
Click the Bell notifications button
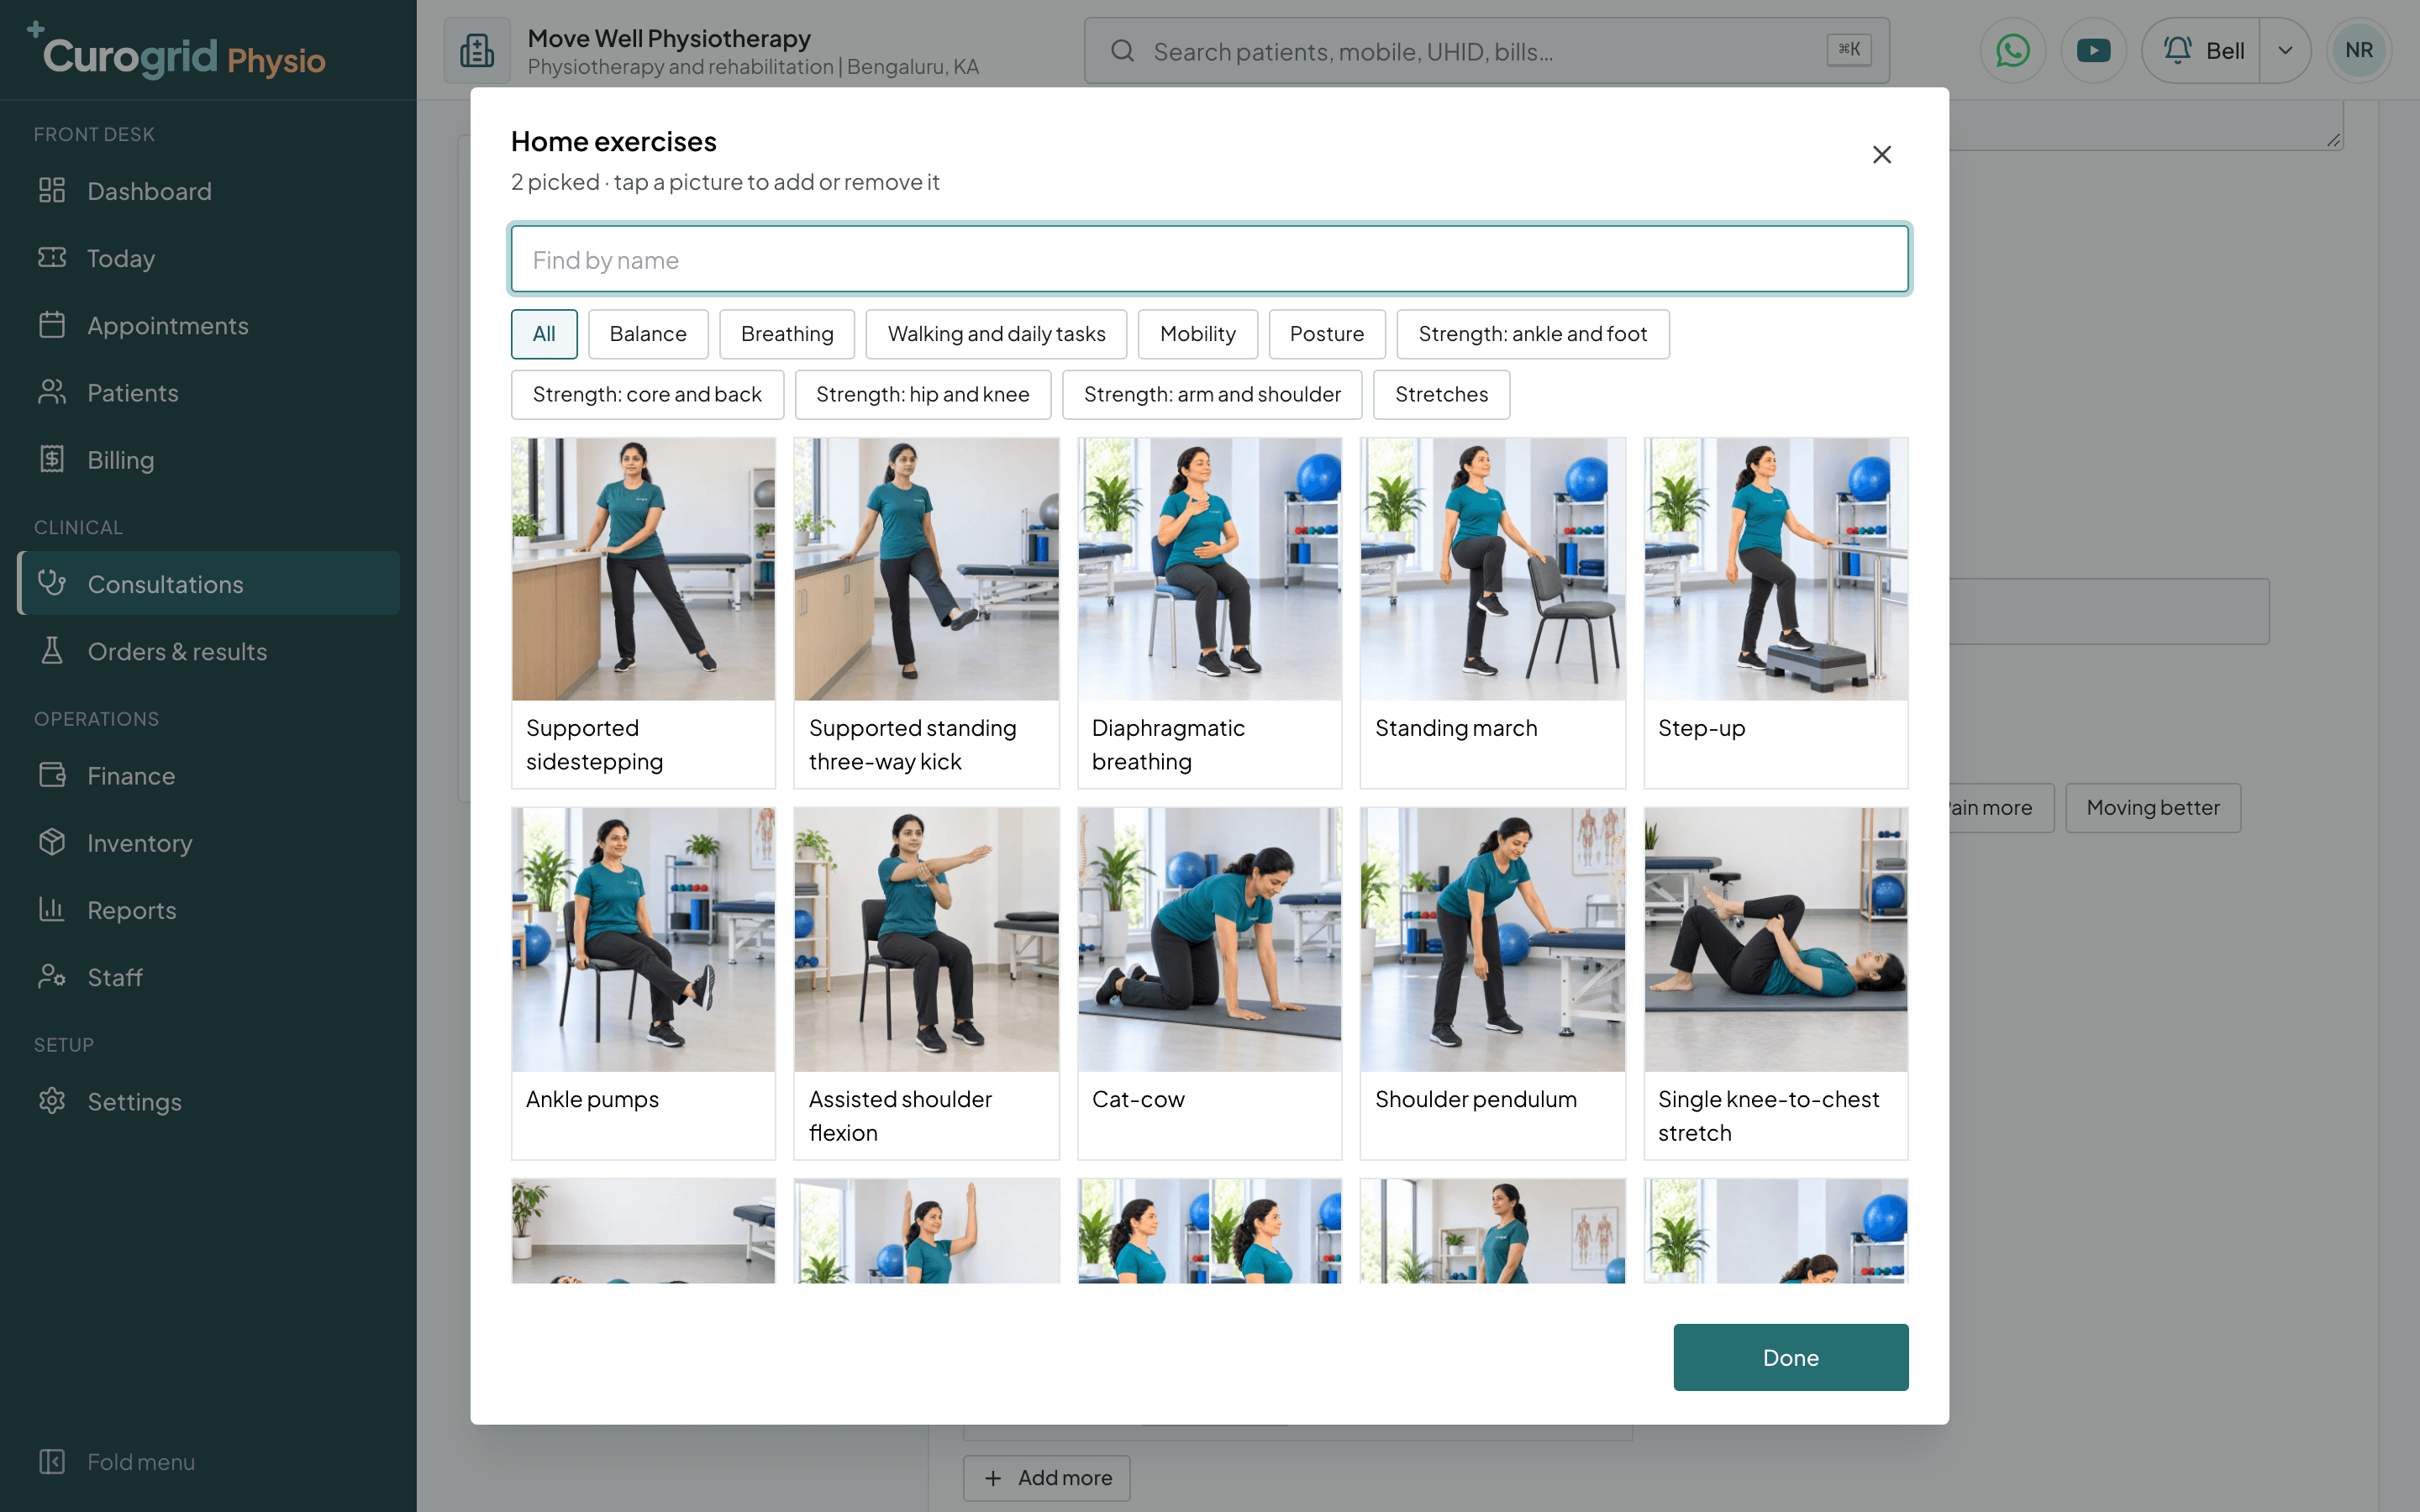coord(2202,50)
